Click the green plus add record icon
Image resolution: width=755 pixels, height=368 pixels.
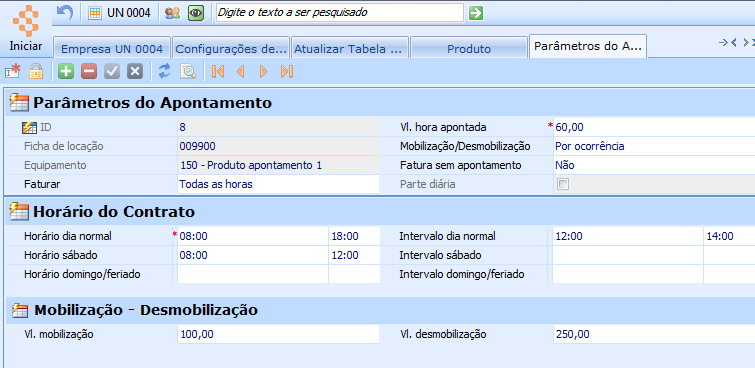pyautogui.click(x=66, y=72)
